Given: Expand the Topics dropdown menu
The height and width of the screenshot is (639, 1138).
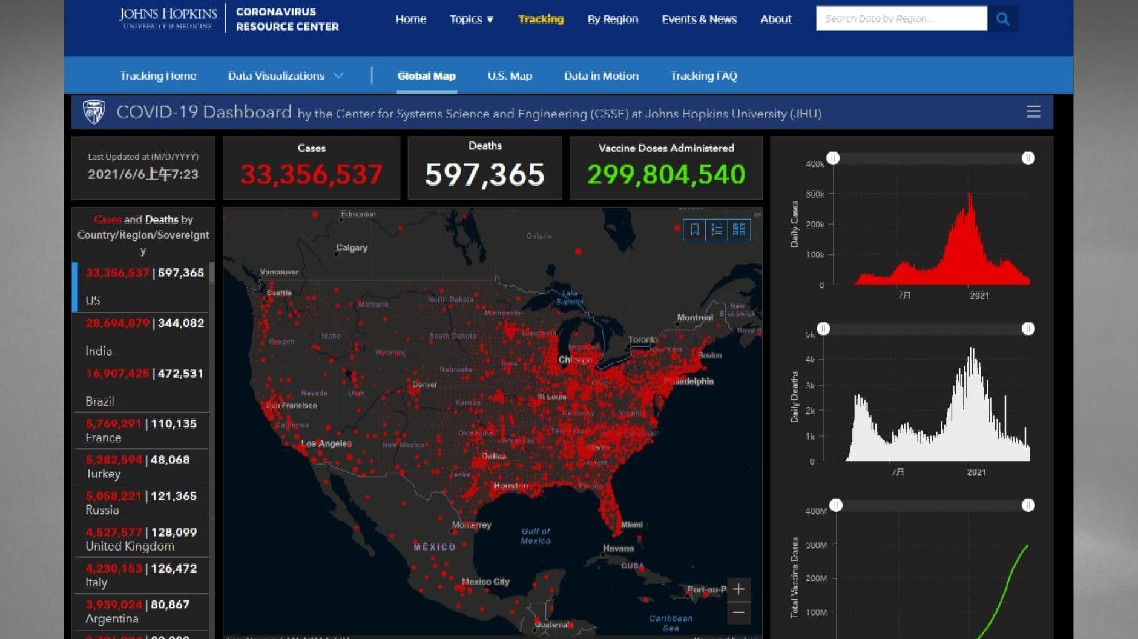Looking at the screenshot, I should pyautogui.click(x=471, y=19).
